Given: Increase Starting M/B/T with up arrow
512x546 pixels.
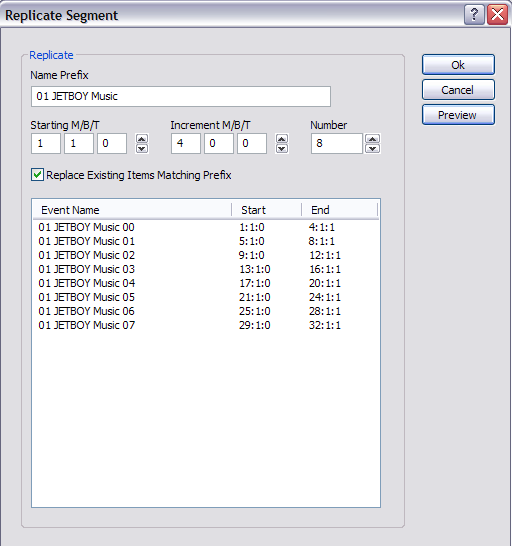Looking at the screenshot, I should 141,139.
